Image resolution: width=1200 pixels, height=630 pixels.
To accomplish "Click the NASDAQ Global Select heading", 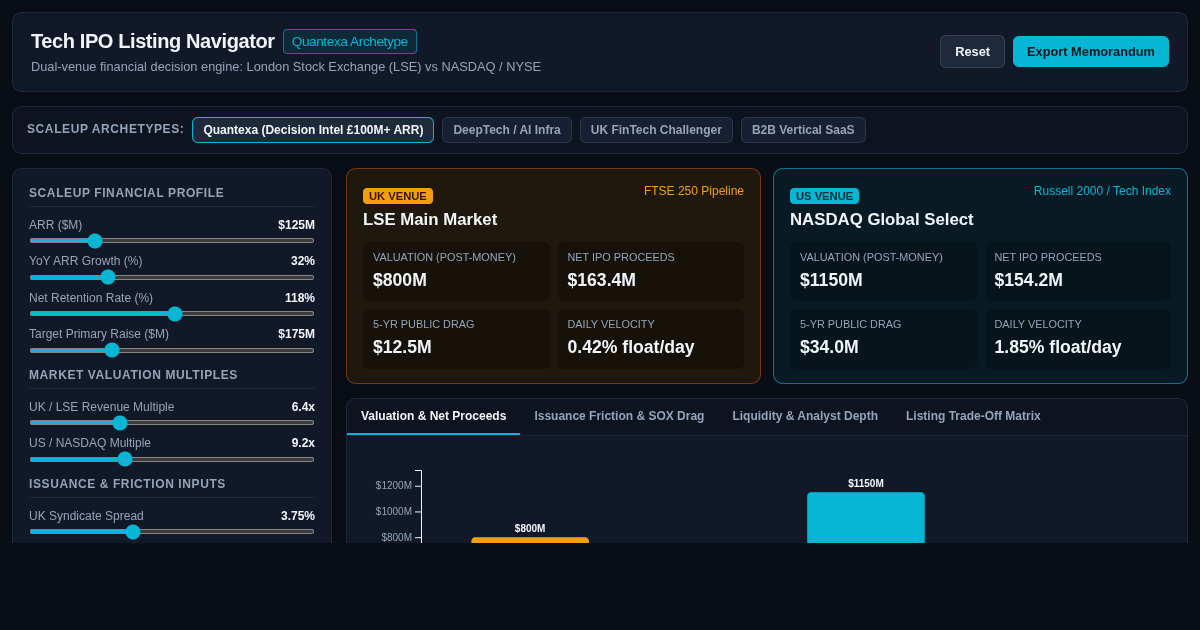I will (x=881, y=220).
